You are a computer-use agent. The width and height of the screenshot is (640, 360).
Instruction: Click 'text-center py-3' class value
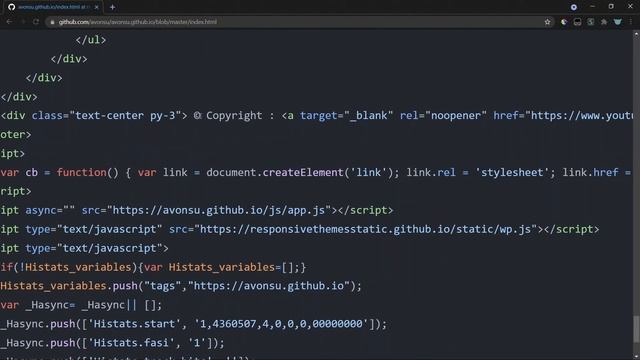point(126,116)
